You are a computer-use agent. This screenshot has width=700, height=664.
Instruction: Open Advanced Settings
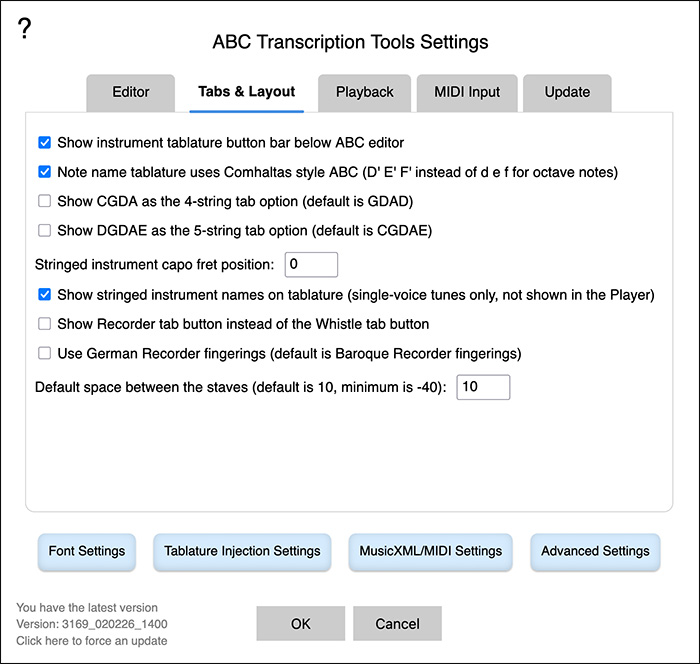click(595, 551)
